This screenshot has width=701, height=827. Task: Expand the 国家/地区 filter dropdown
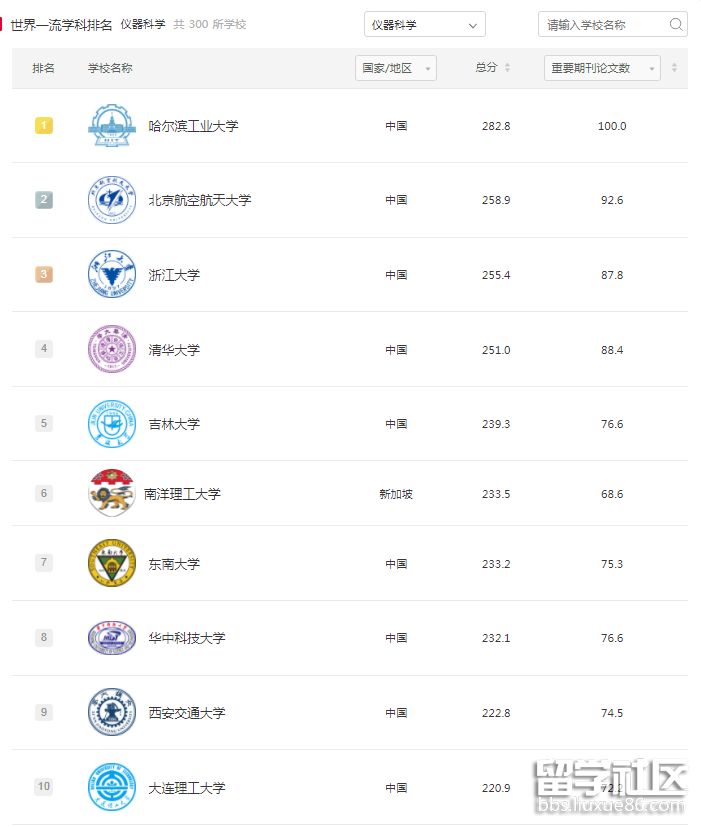click(x=396, y=68)
